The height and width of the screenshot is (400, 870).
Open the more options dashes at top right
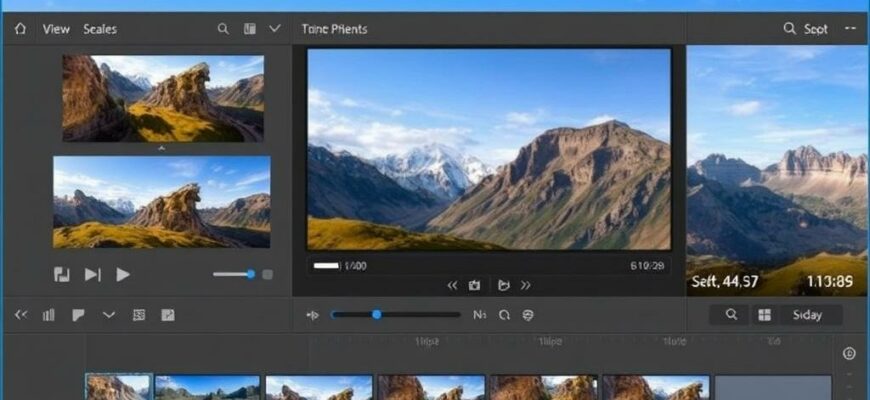[x=850, y=28]
